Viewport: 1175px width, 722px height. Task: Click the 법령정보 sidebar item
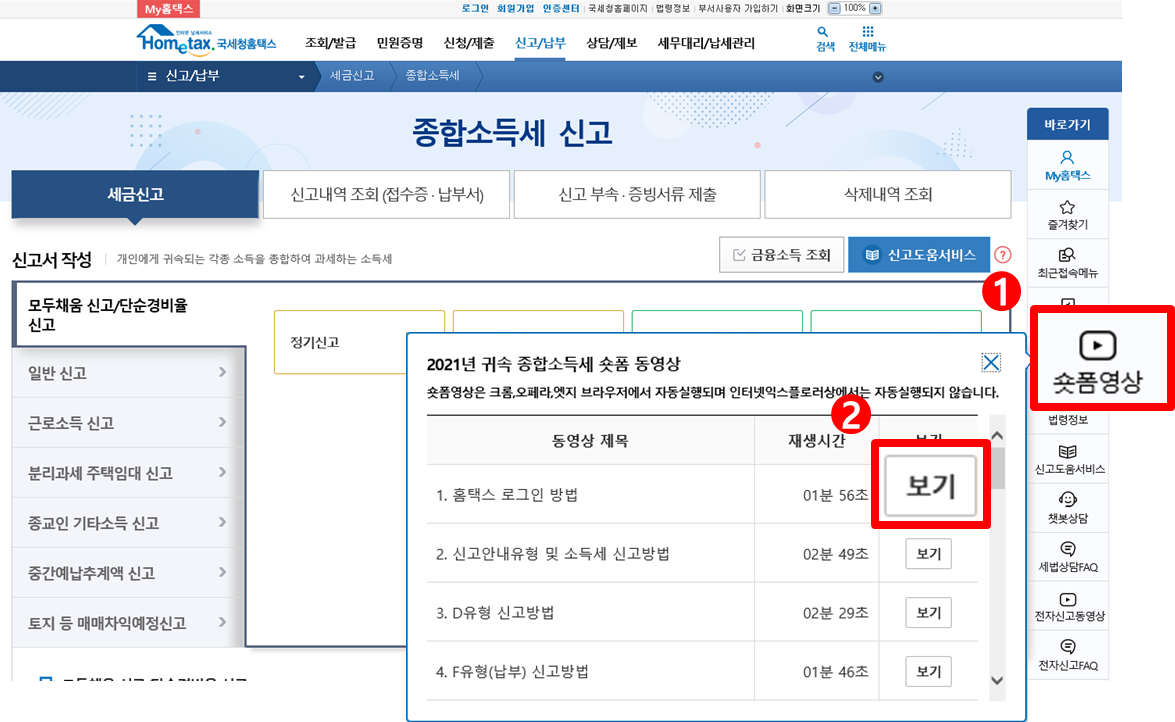[1068, 420]
